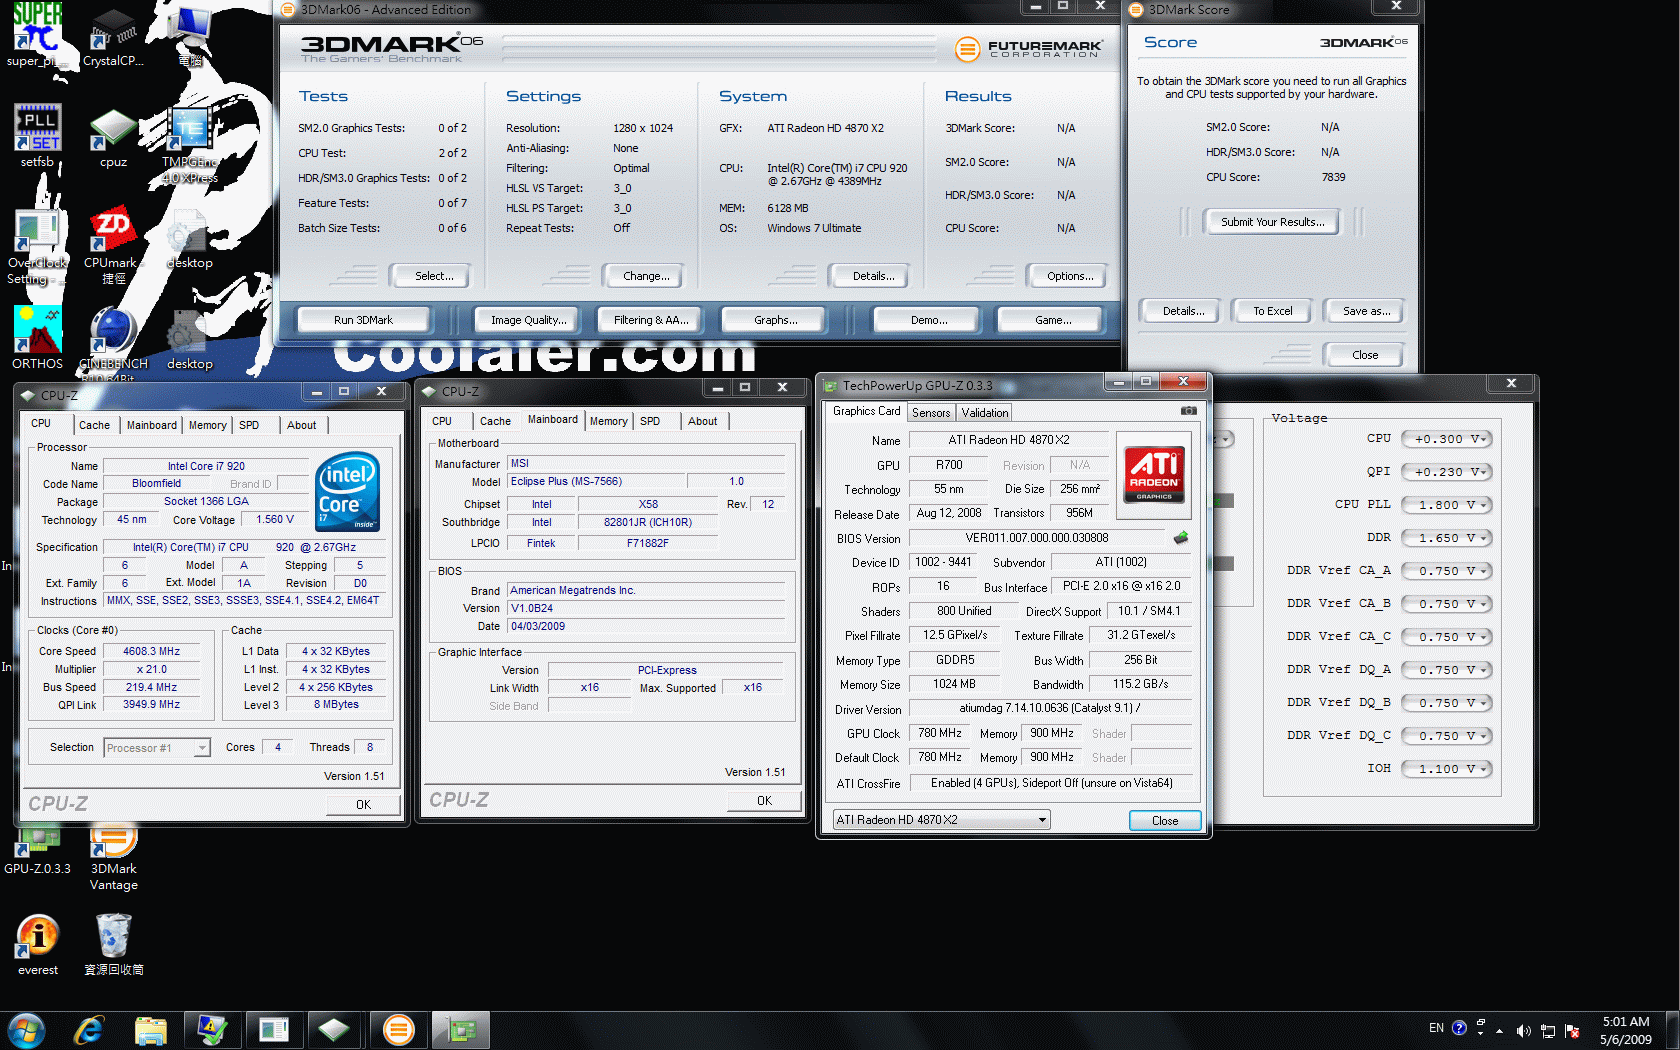
Task: Expand the ATI Radeon HD 4870 X2 card selector
Action: pos(941,820)
